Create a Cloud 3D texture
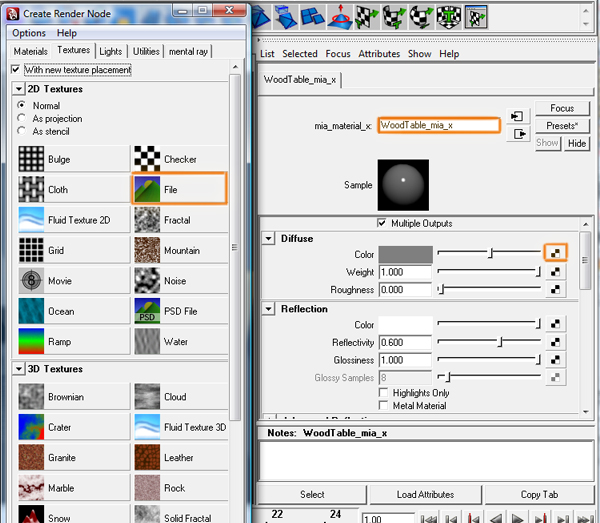Viewport: 600px width, 523px height. [x=180, y=397]
